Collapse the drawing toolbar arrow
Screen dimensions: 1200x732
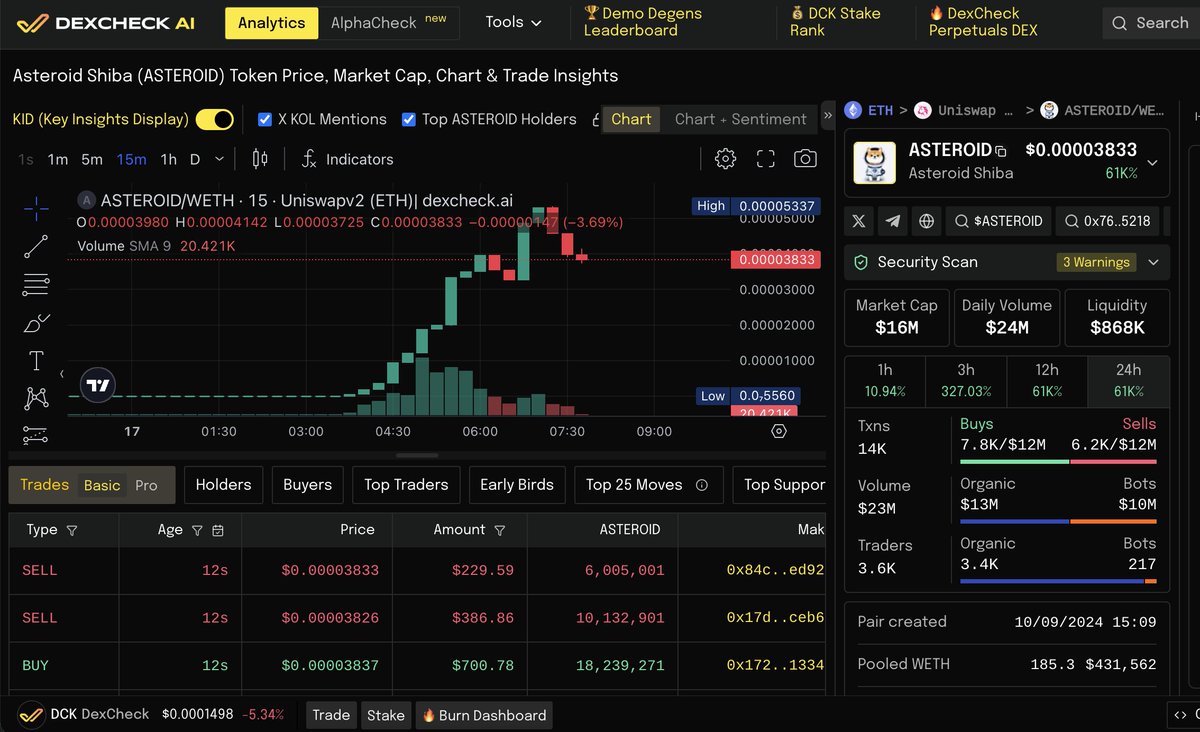point(61,375)
